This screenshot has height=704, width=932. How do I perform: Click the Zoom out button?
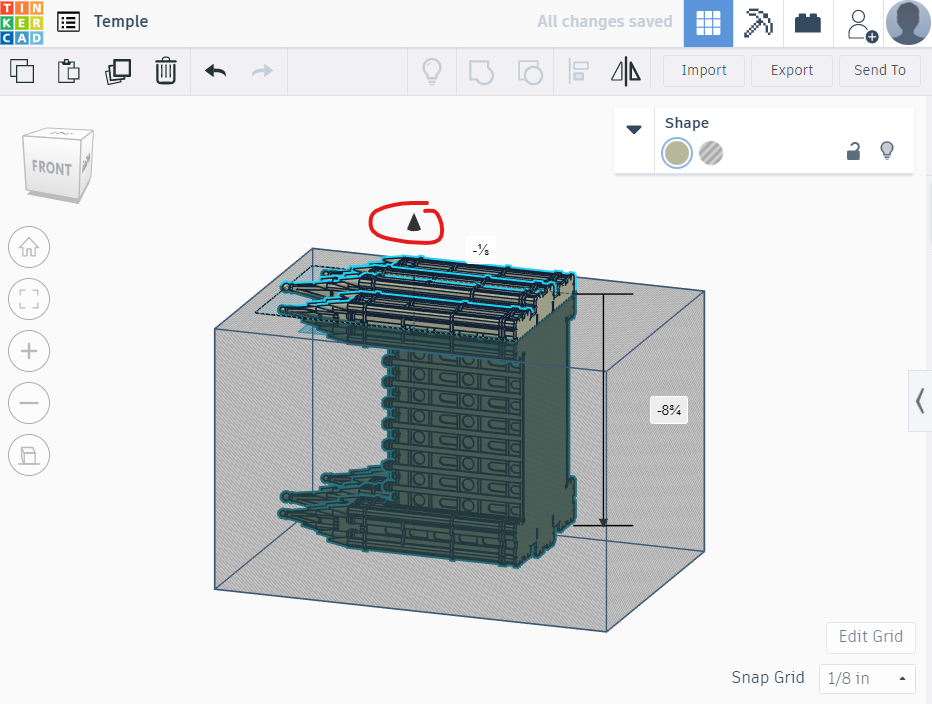pos(29,403)
